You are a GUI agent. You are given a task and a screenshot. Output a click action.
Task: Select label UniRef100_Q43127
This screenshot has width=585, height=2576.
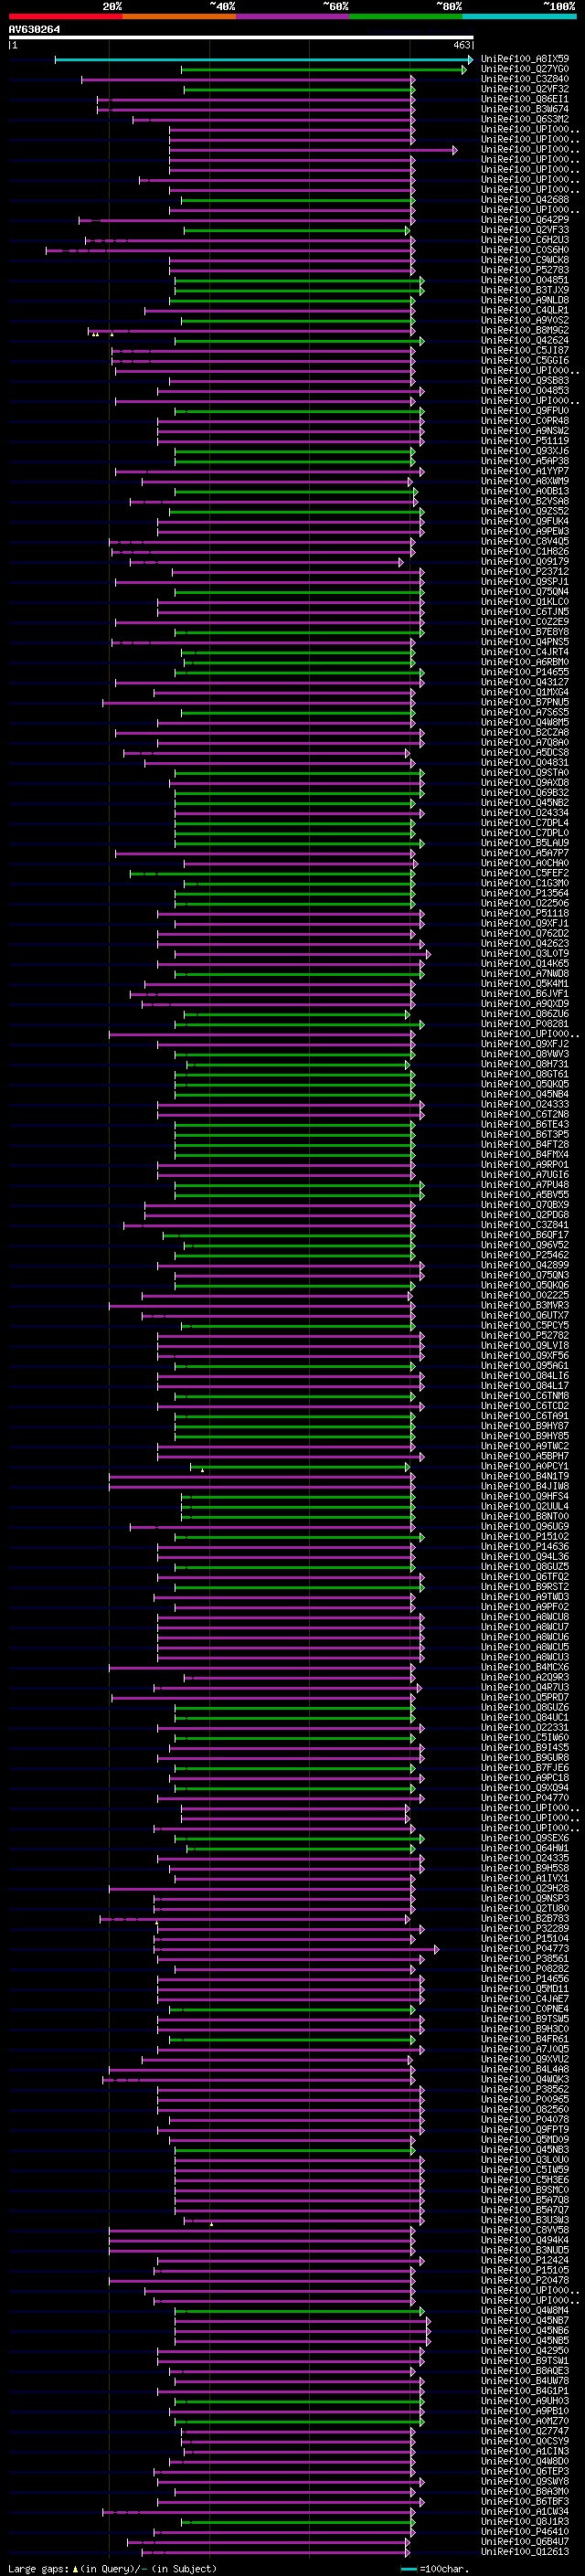pos(525,682)
